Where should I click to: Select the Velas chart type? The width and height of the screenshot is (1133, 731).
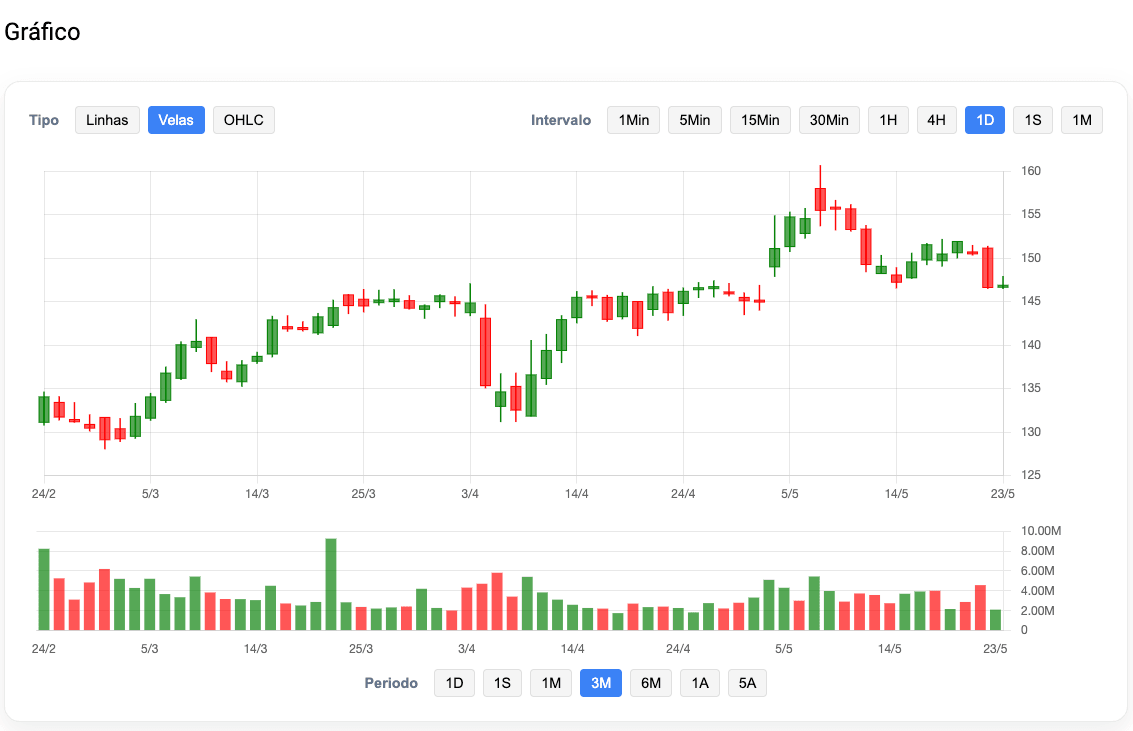(x=176, y=120)
